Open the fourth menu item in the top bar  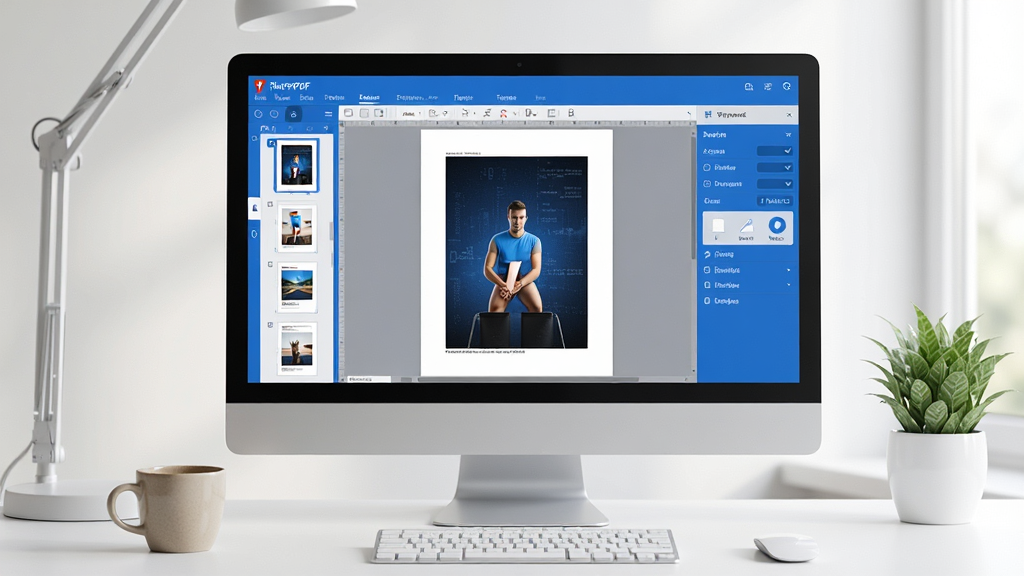coord(334,98)
